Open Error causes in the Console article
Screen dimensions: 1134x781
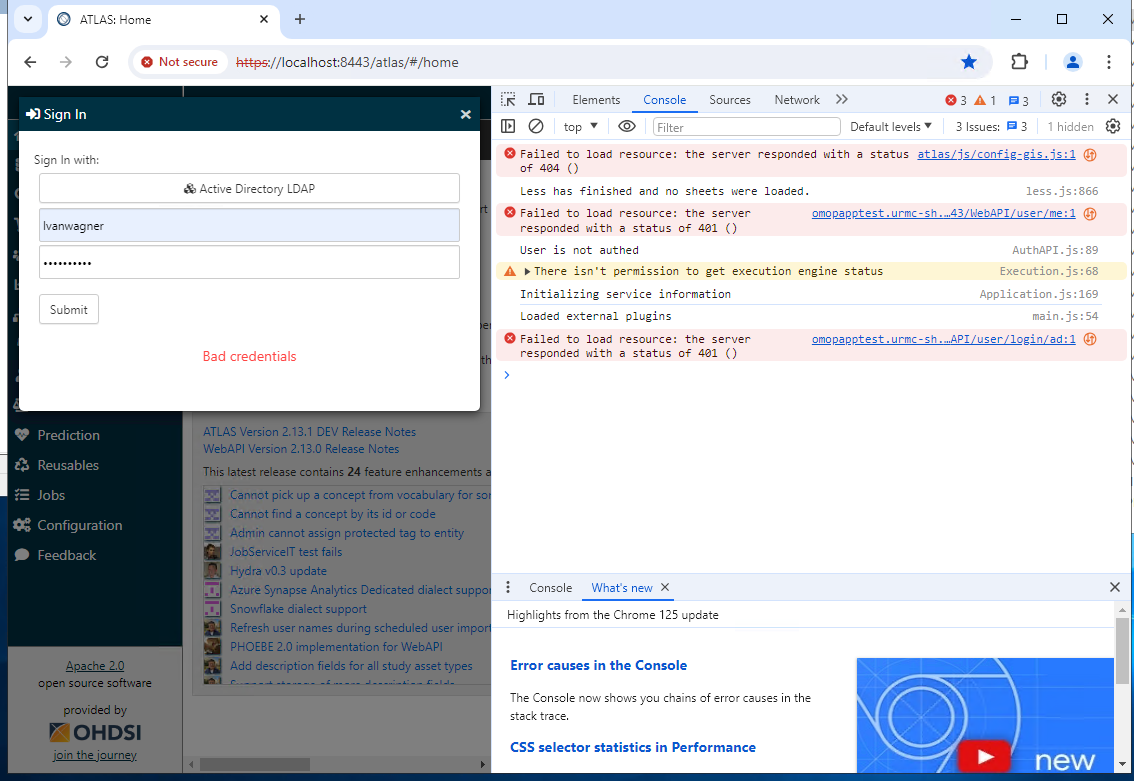(599, 665)
